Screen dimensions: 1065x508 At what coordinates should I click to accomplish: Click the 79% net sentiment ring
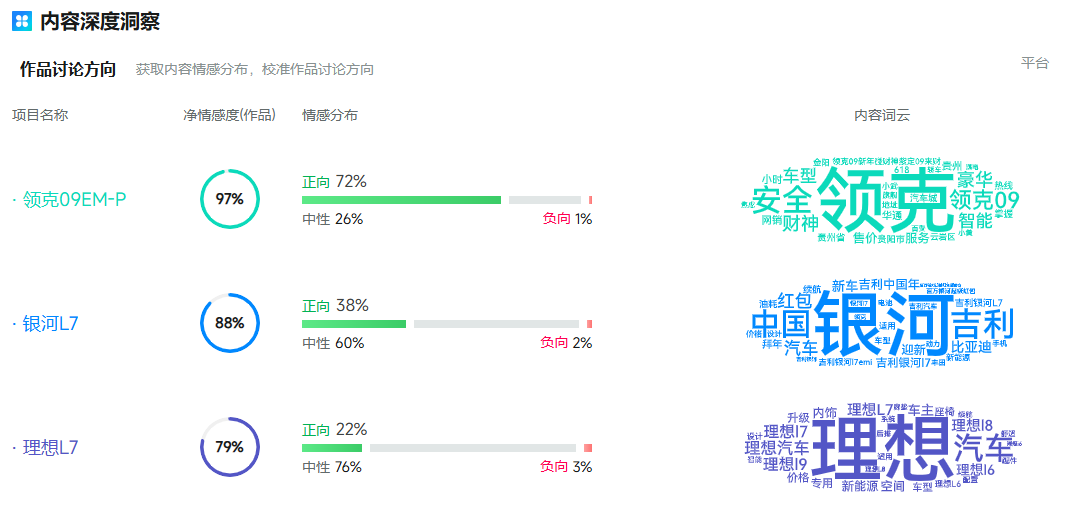(x=230, y=447)
